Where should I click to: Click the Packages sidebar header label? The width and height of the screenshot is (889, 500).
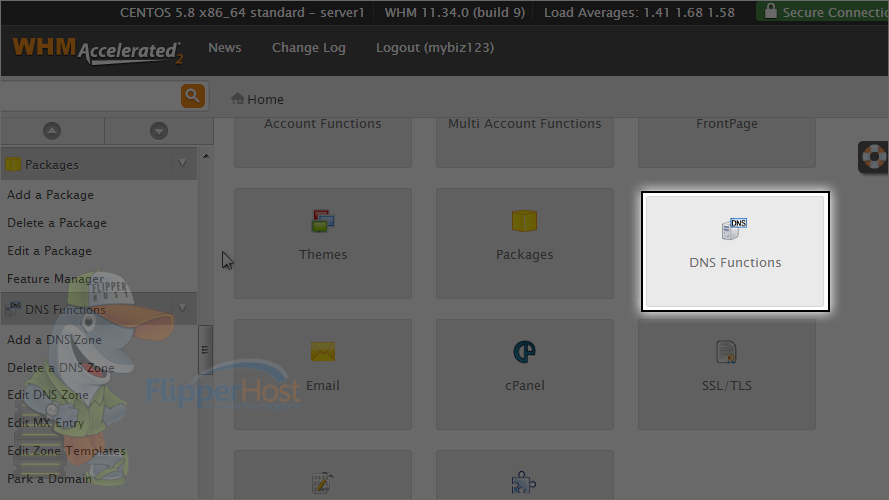[x=52, y=164]
